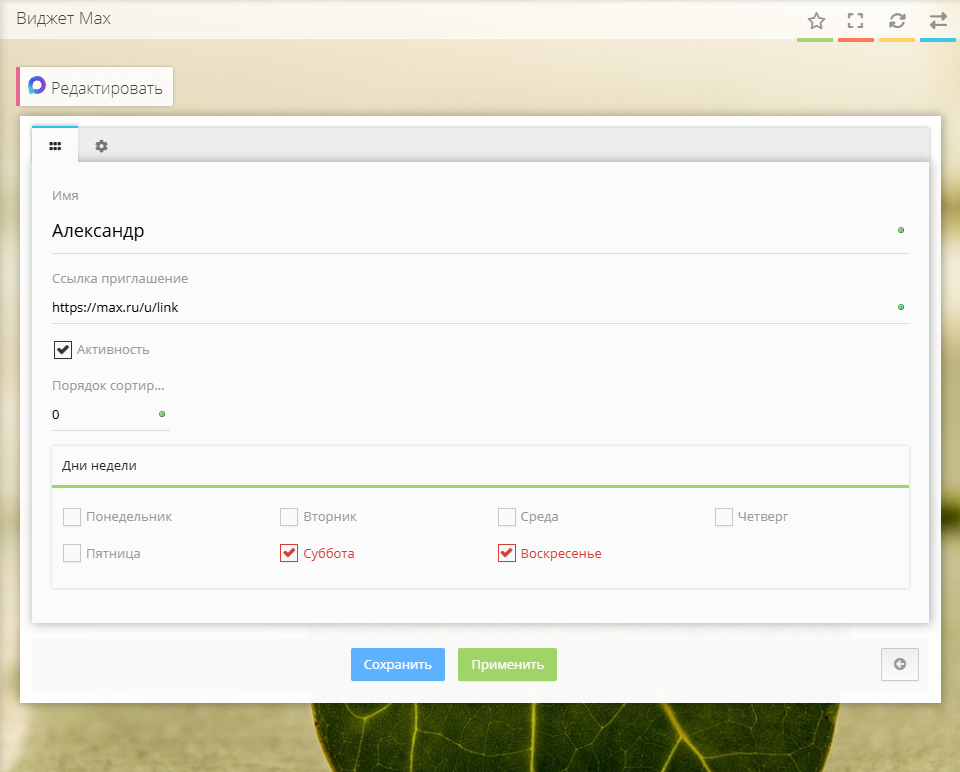
Task: Uncheck the Активность checkbox
Action: (x=63, y=349)
